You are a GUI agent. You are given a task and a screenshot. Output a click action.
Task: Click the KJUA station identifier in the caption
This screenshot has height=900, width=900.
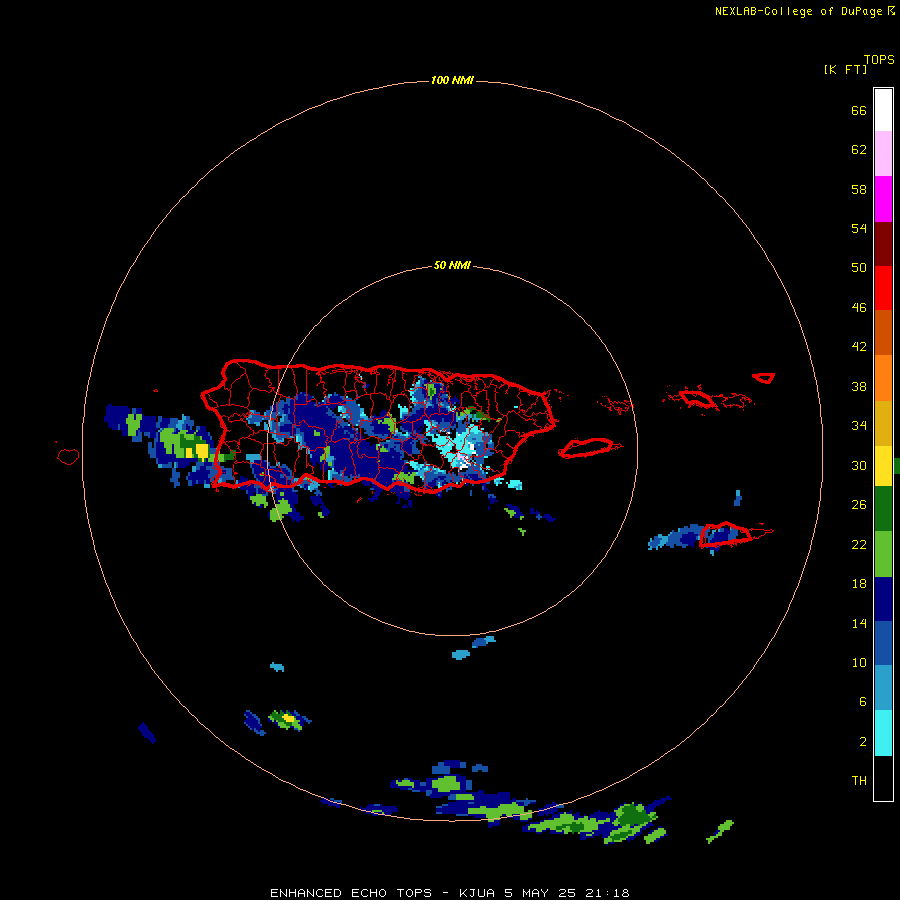point(477,893)
